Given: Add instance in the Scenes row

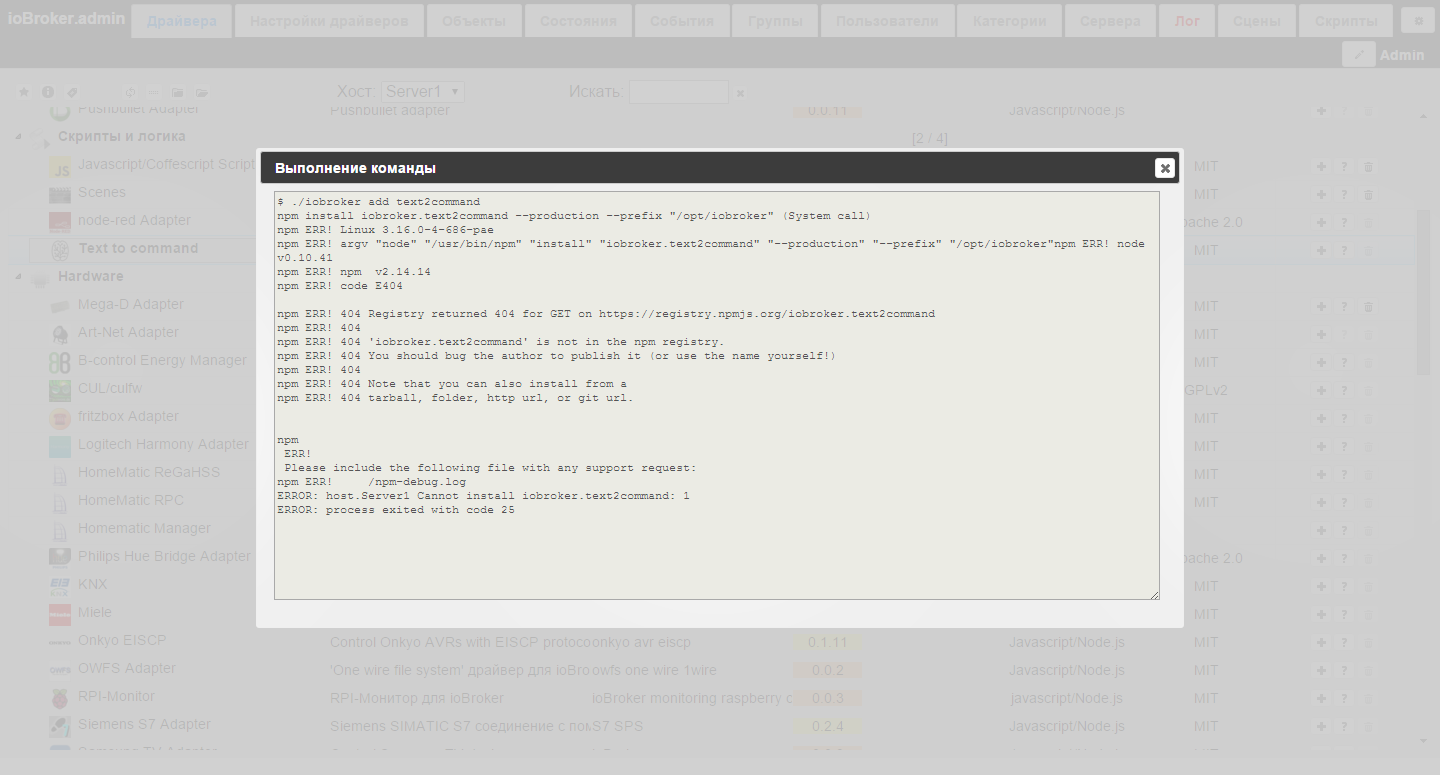Looking at the screenshot, I should (x=1321, y=194).
